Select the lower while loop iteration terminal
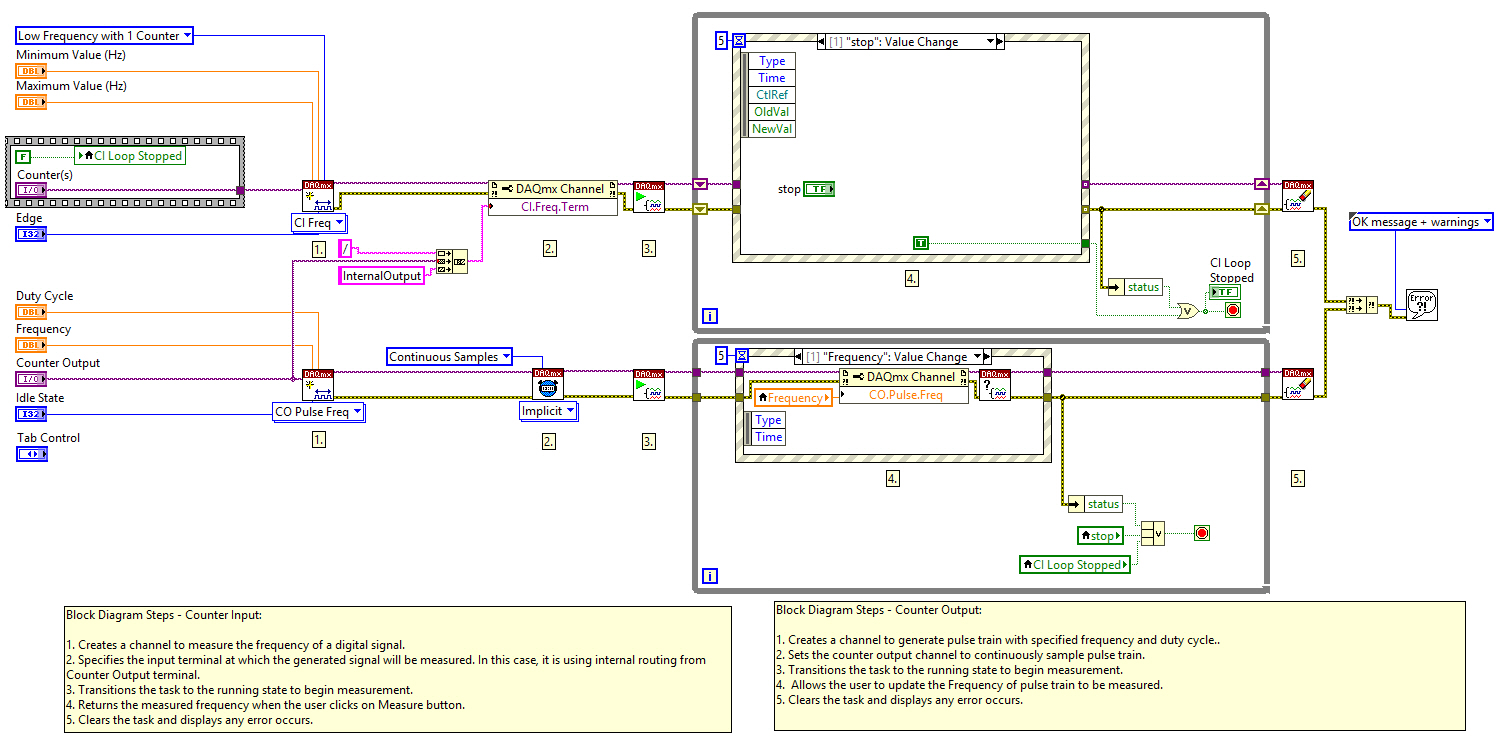This screenshot has width=1503, height=744. tap(710, 576)
